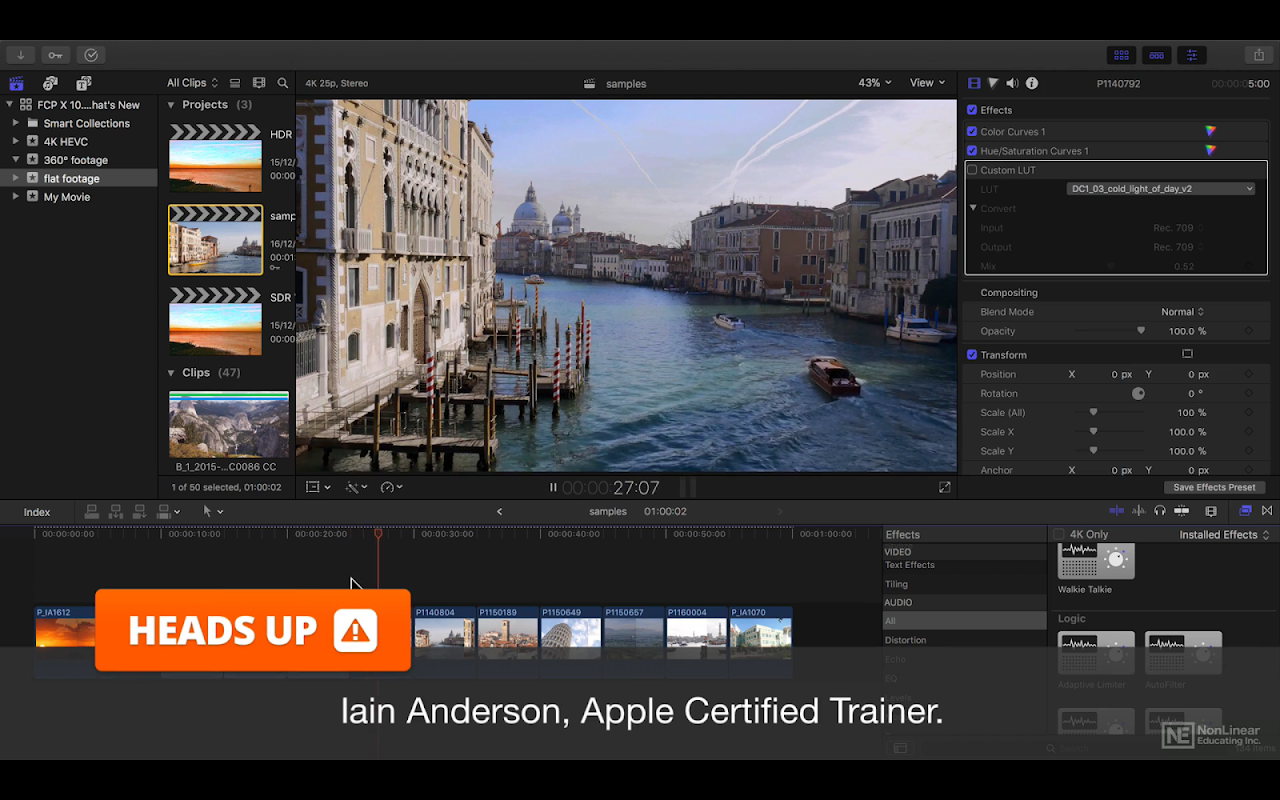Expand the 4K HEVC event

(16, 142)
